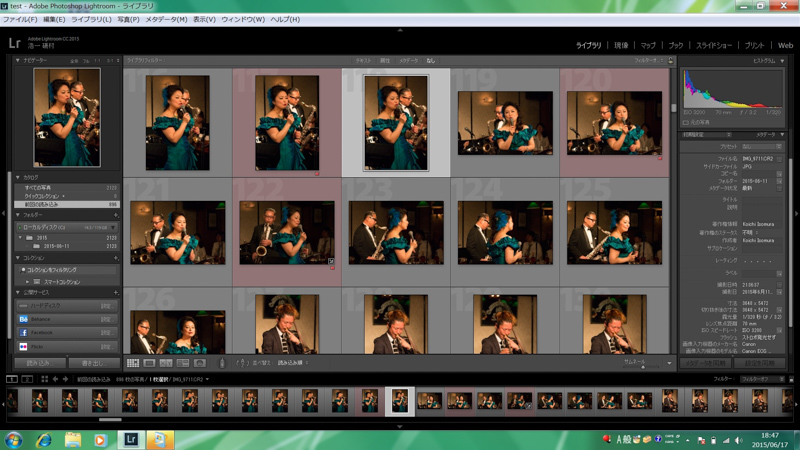Collapse the Metadata panel
The image size is (800, 450).
(782, 135)
